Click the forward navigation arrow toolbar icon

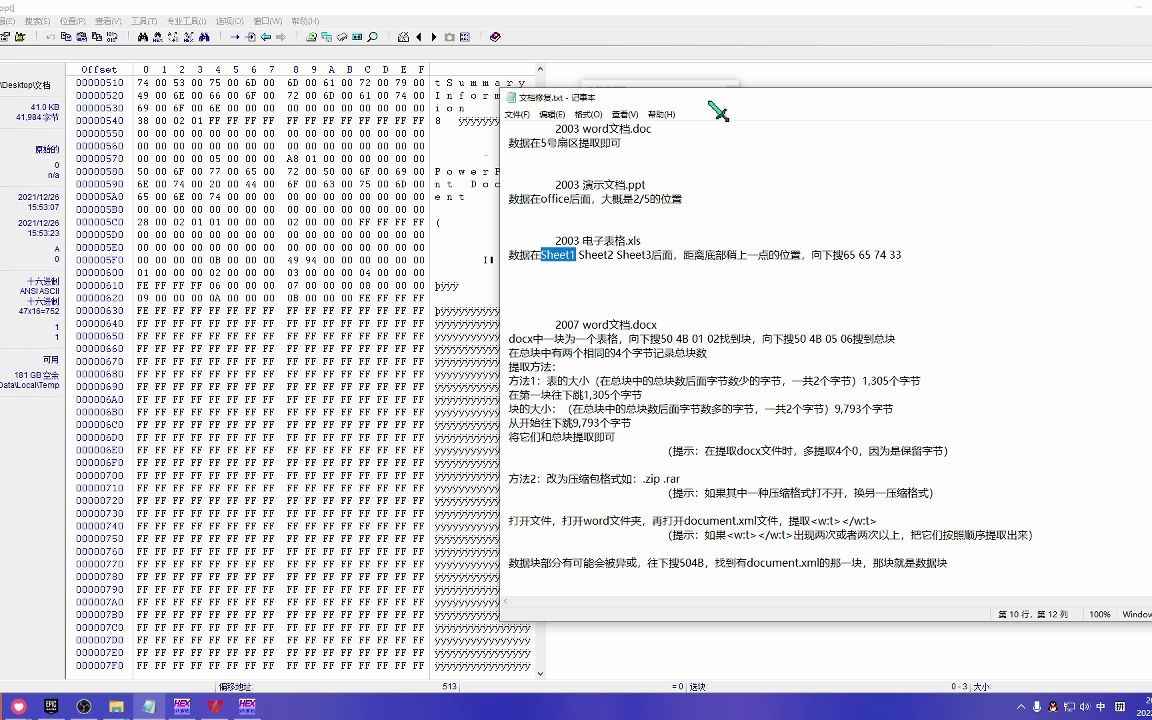point(280,37)
